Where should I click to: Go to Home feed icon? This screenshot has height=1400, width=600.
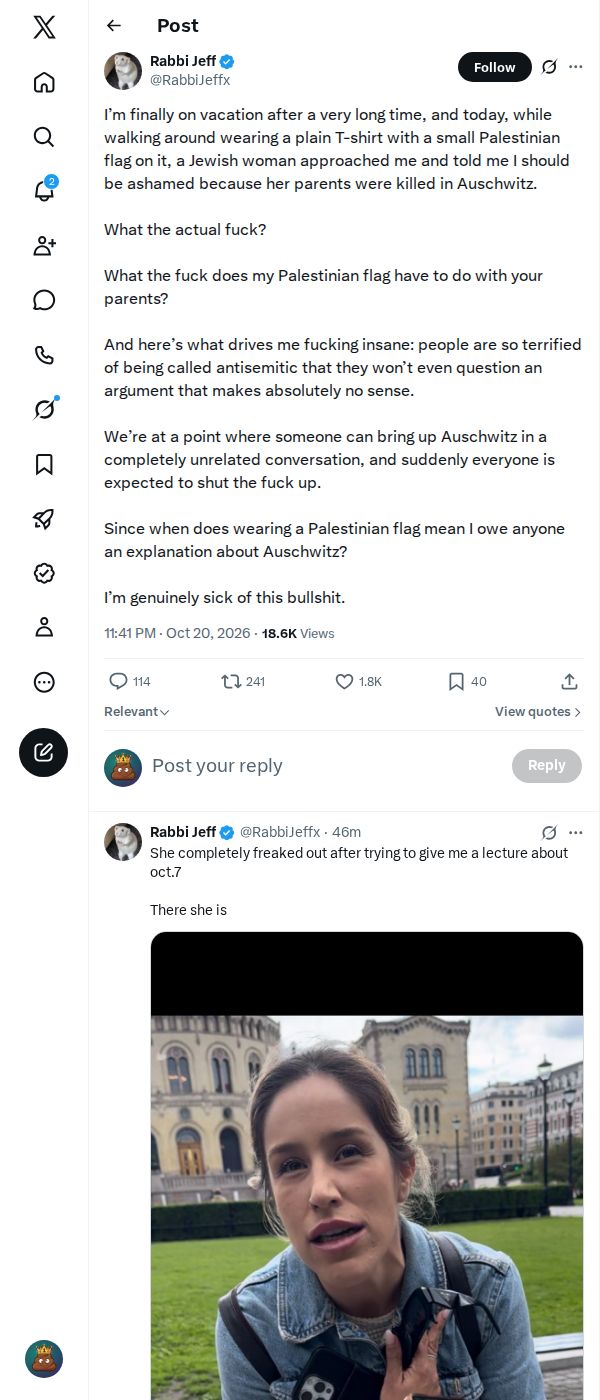pos(44,82)
